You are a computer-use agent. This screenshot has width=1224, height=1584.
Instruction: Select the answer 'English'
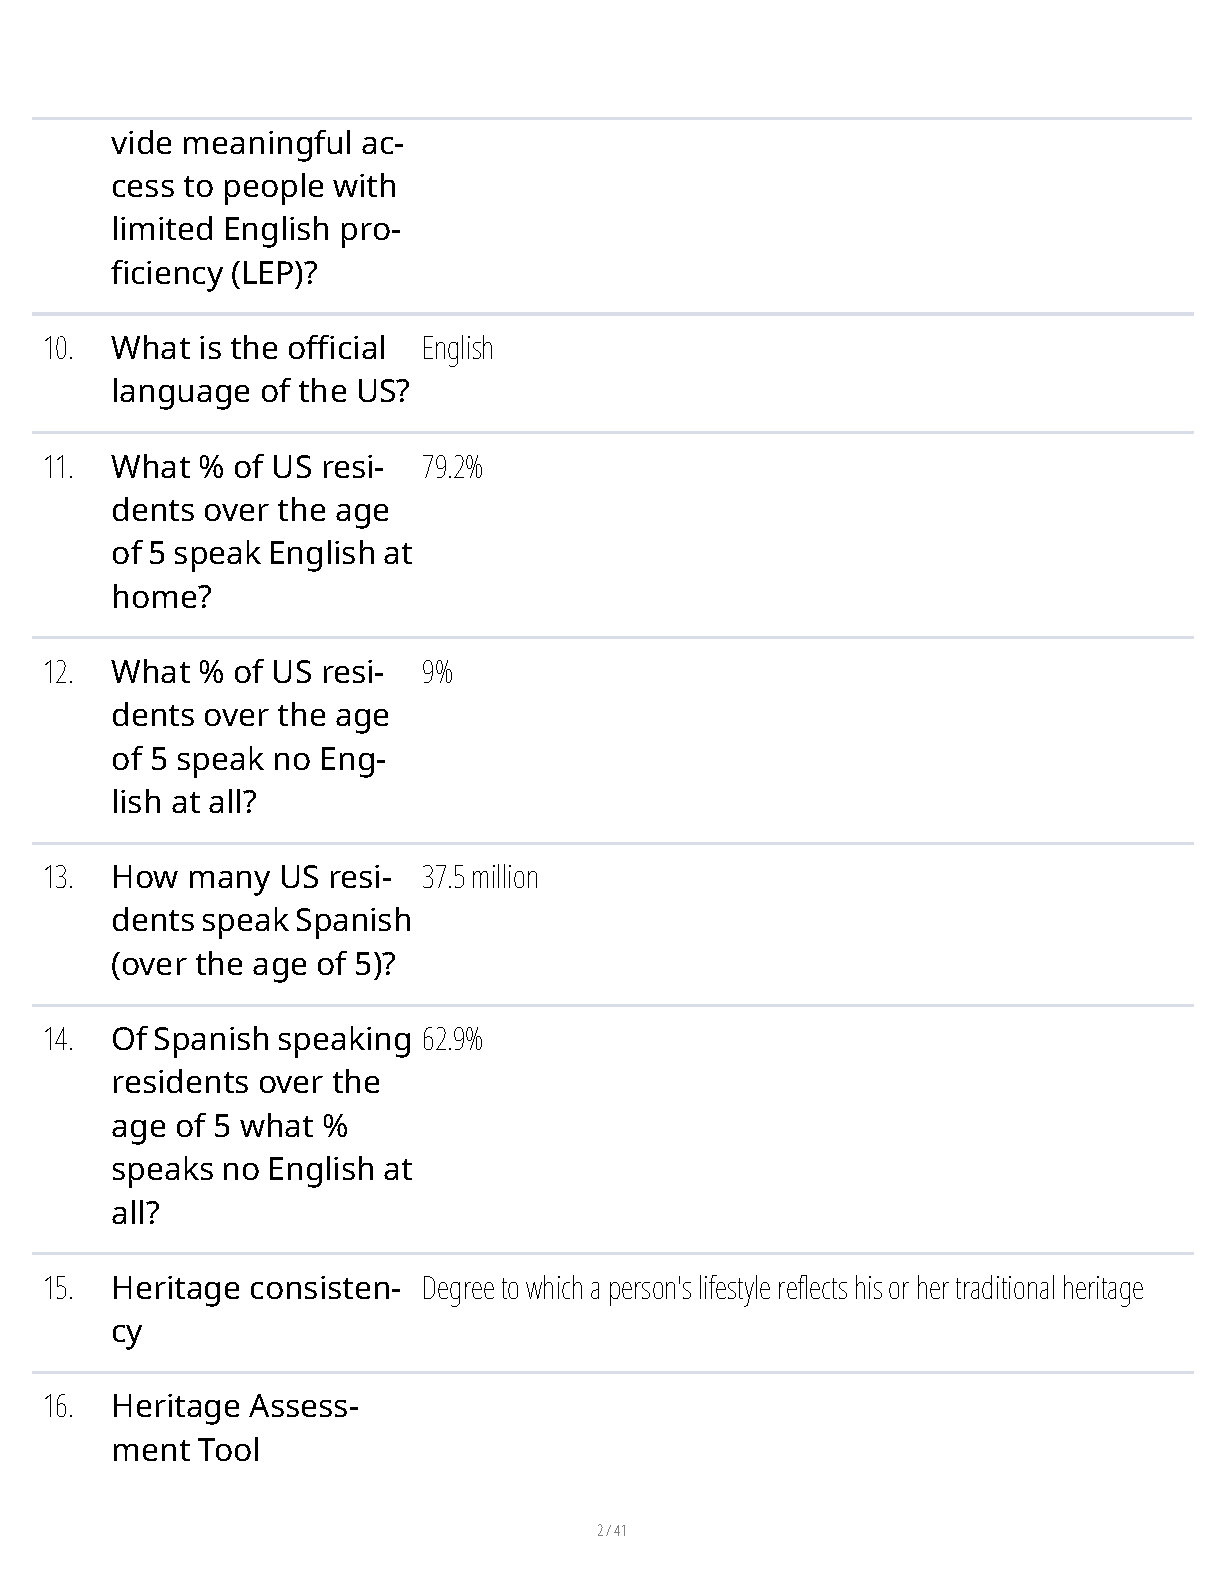coord(457,348)
